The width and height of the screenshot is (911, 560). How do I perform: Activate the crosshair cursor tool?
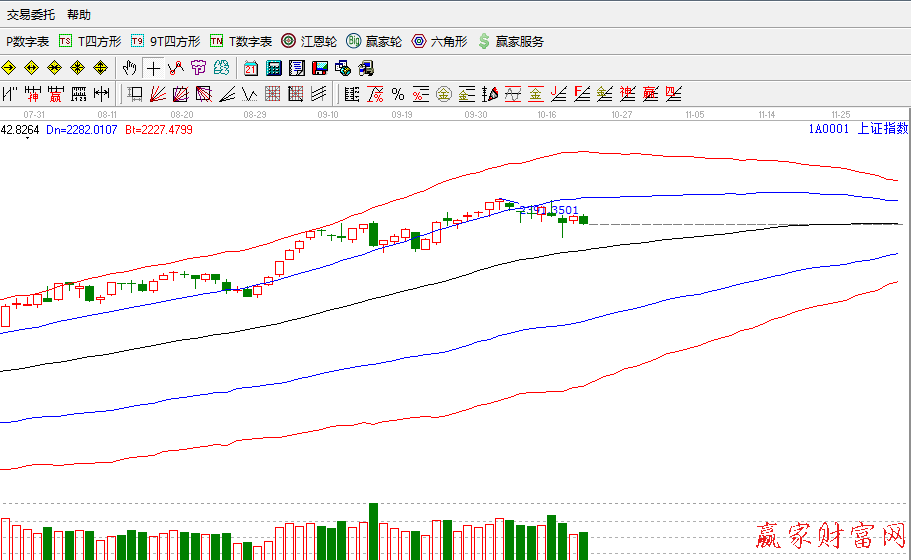coord(152,68)
